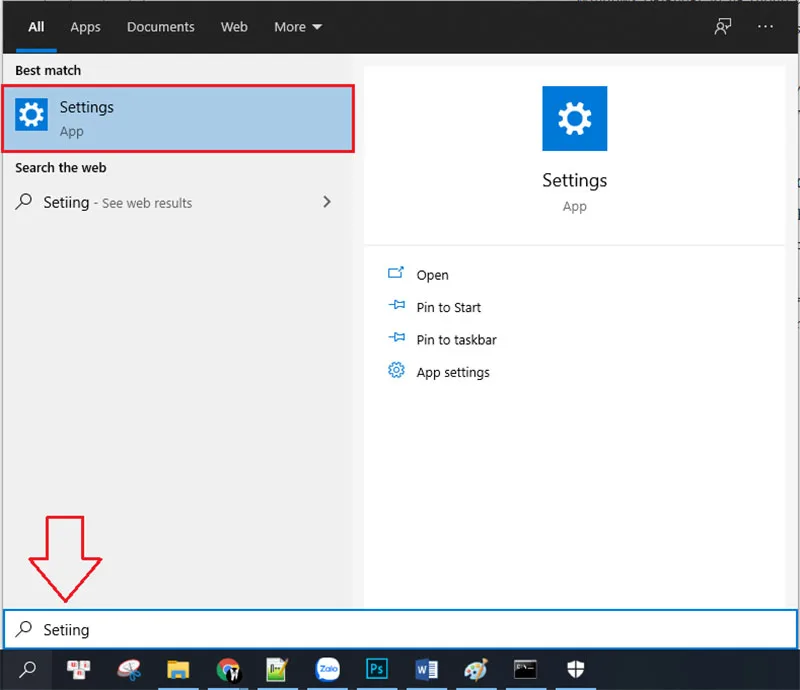Screen dimensions: 800x690
Task: Select the Settings app best match result
Action: coord(178,118)
